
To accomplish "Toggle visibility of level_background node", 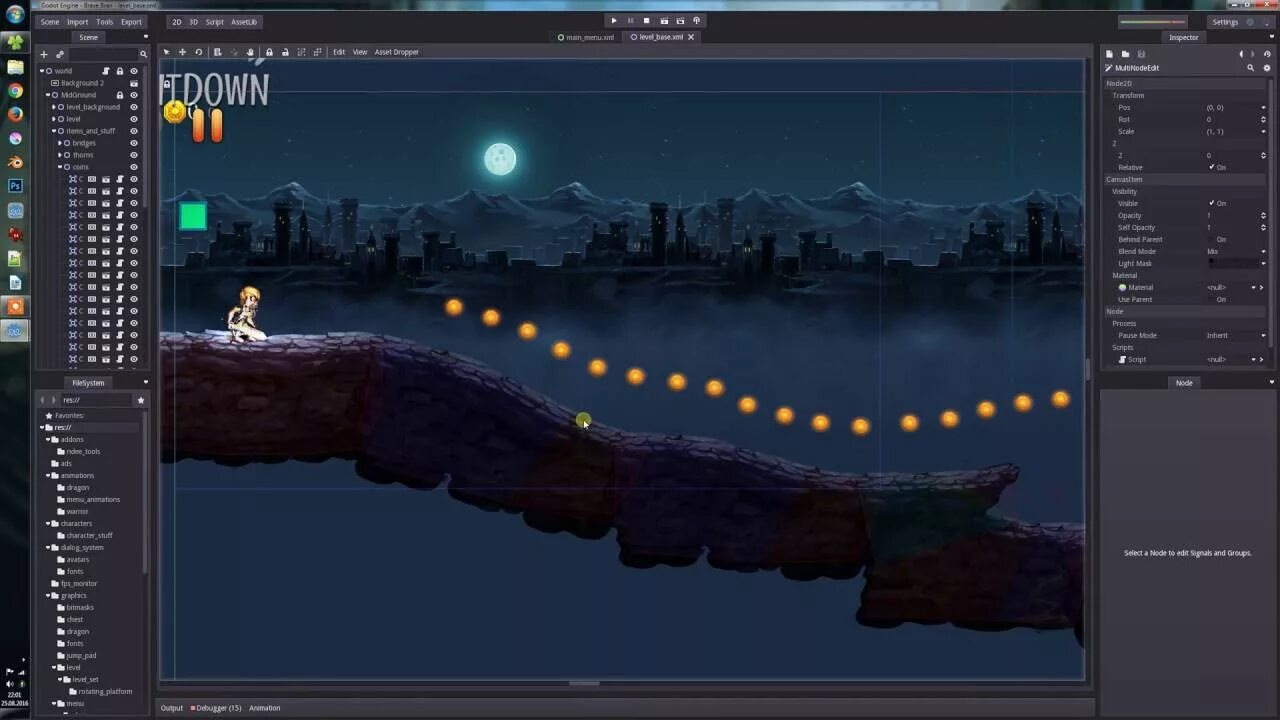I will 134,107.
